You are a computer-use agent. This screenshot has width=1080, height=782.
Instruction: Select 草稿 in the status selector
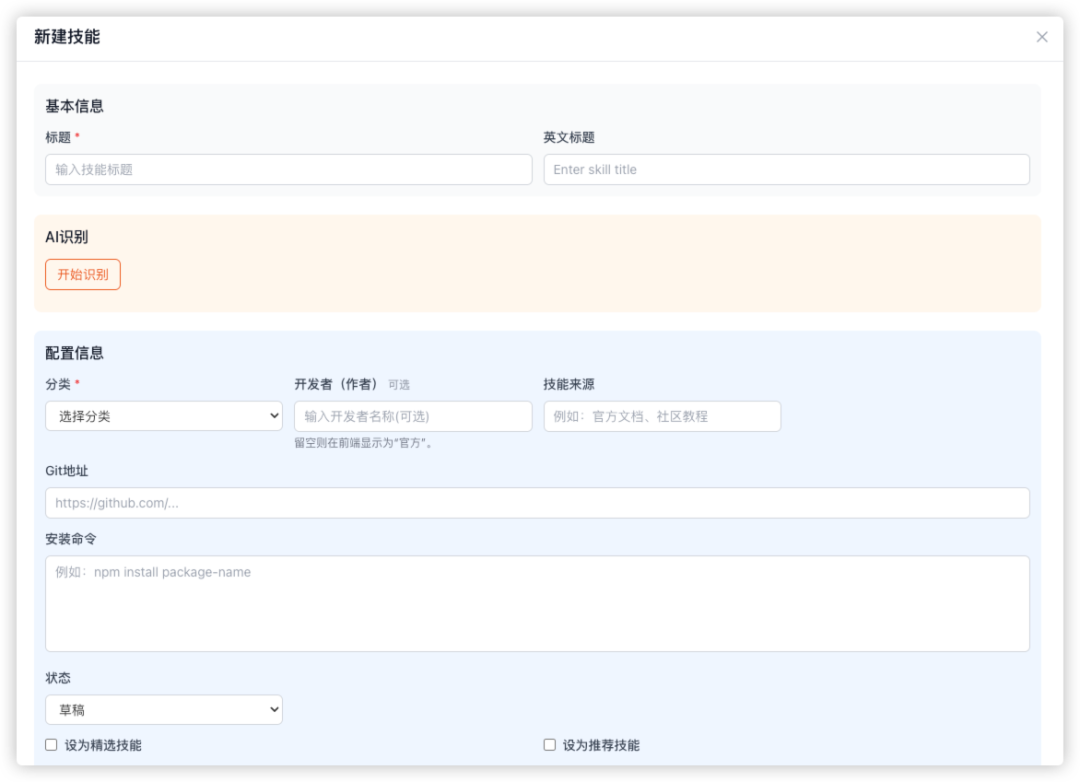pyautogui.click(x=163, y=709)
